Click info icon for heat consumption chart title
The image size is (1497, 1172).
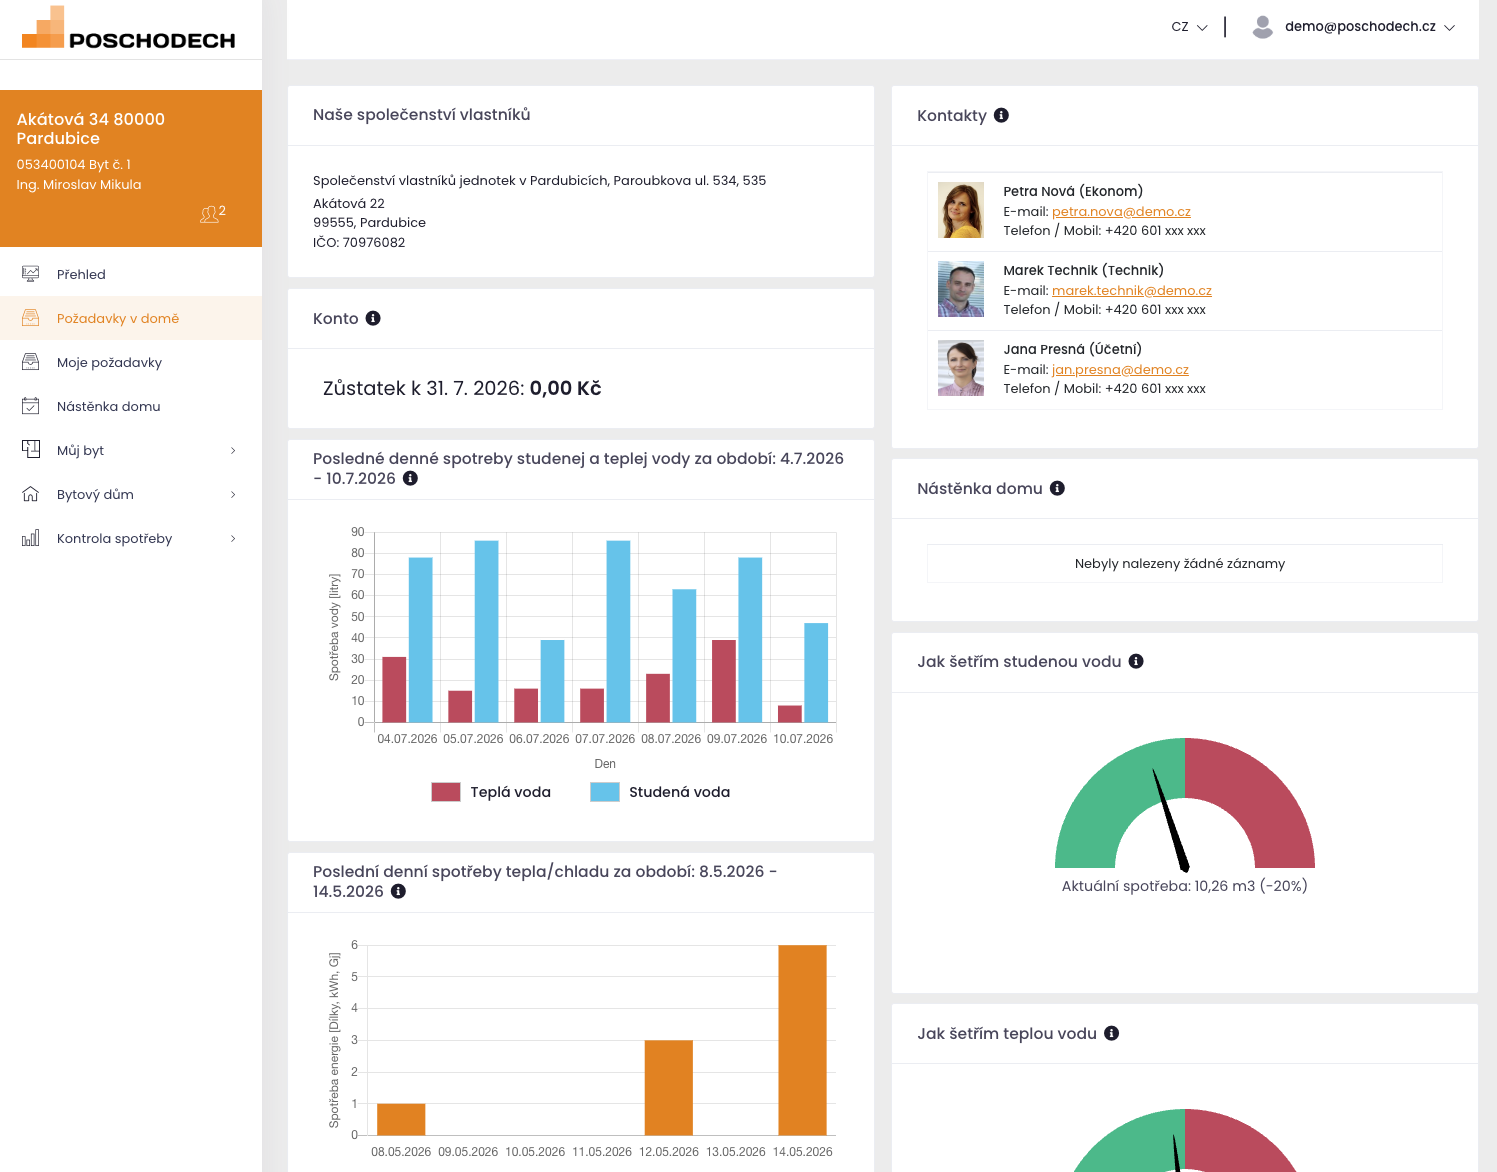(398, 891)
